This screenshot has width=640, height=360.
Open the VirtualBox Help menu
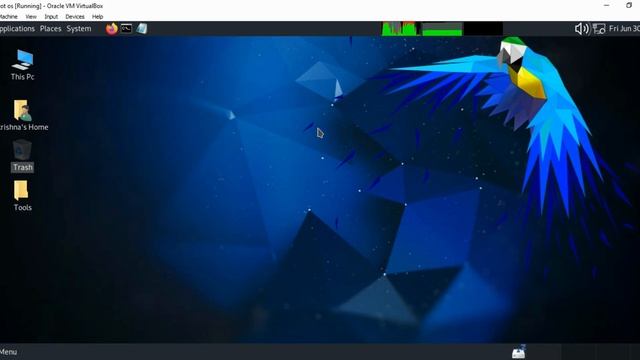tap(97, 17)
